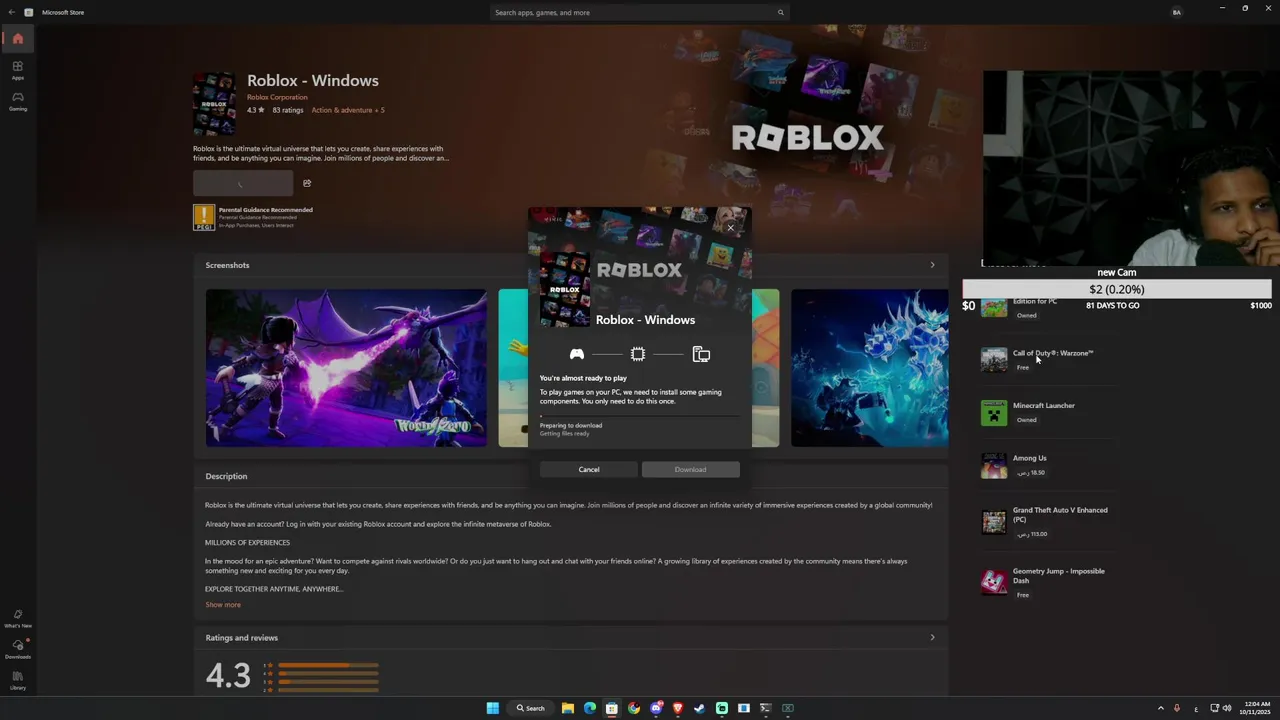Click the Minecraft Launcher creeper thumbnail
This screenshot has width=1280, height=720.
[x=994, y=412]
